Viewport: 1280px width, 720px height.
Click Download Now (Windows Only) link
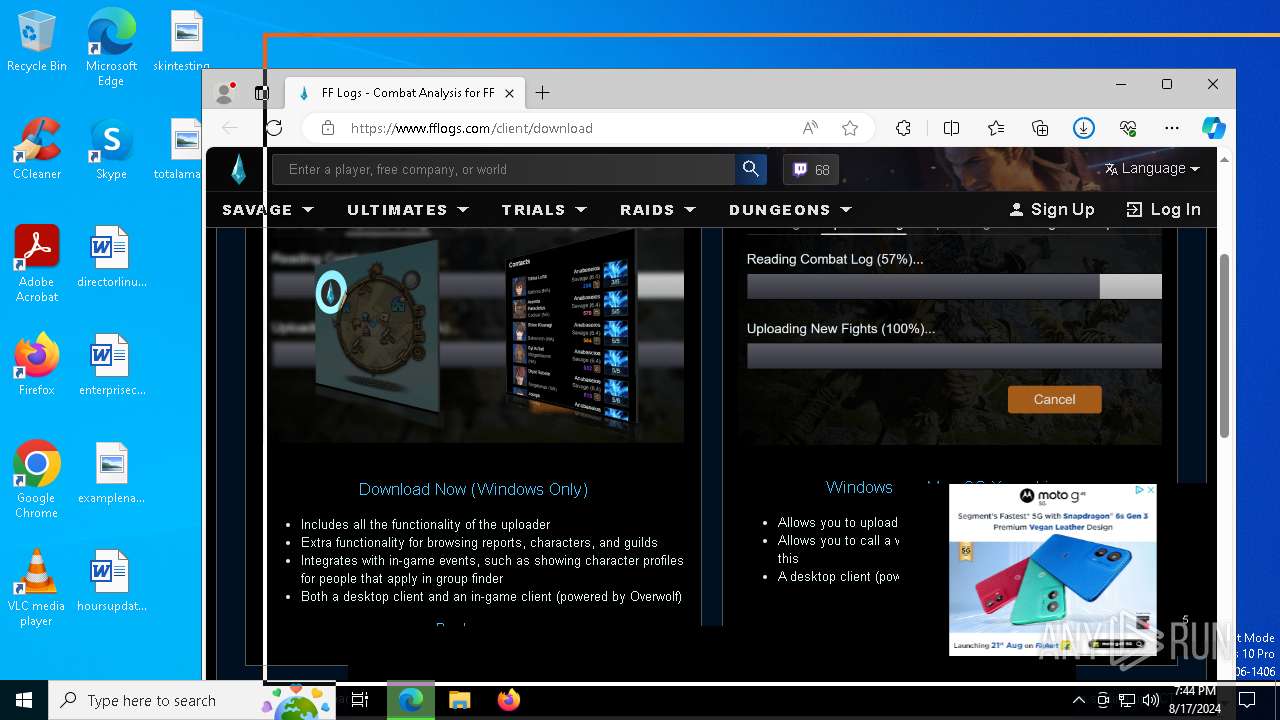[x=473, y=489]
